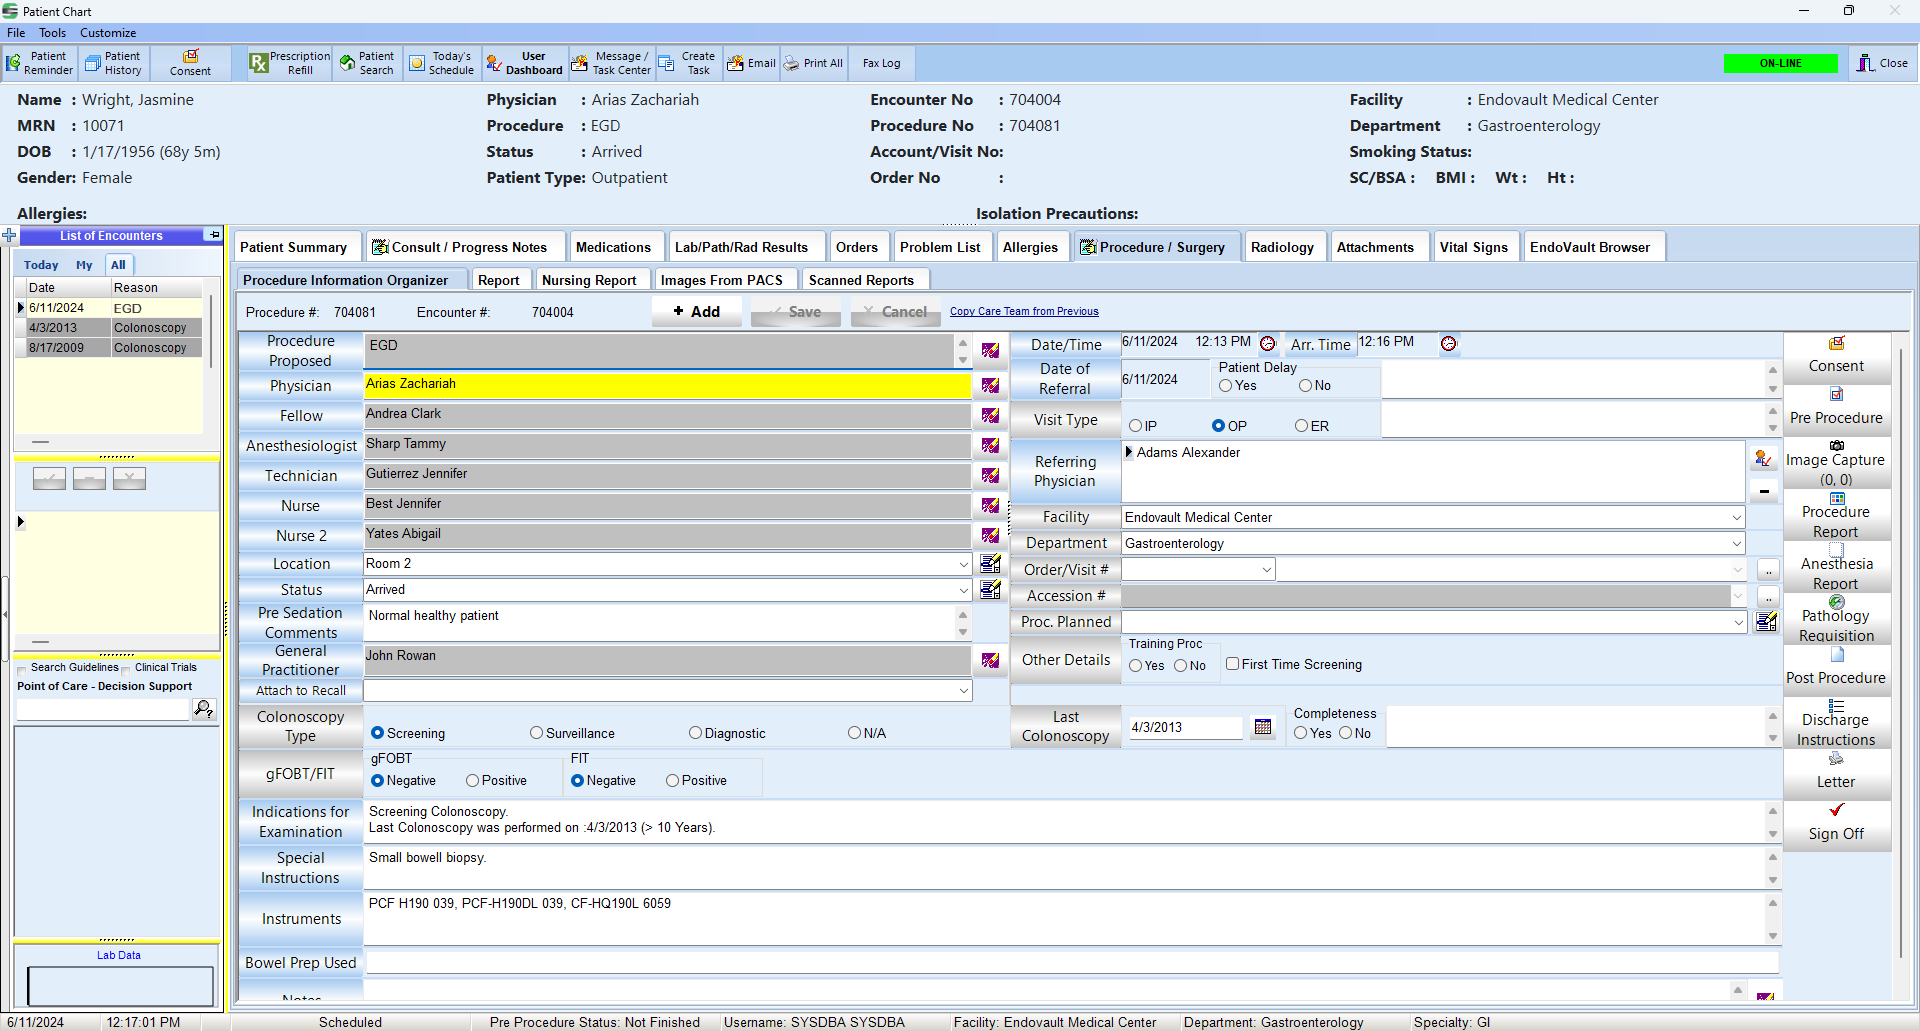Set gFOBT result to Positive
Screen dimensions: 1920x1031
tap(472, 781)
